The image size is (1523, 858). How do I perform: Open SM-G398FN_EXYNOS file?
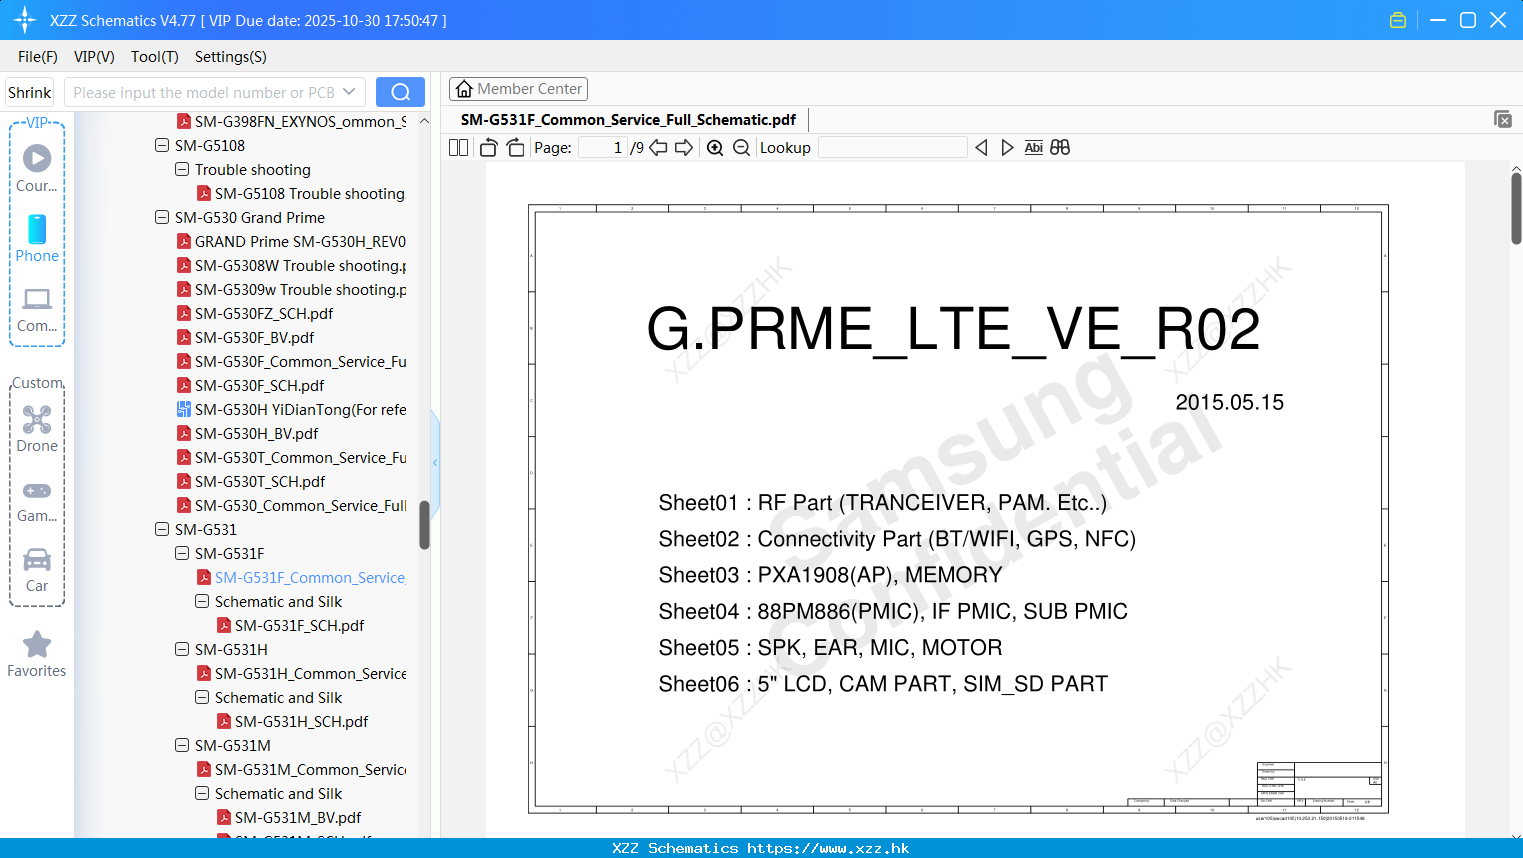(x=291, y=122)
